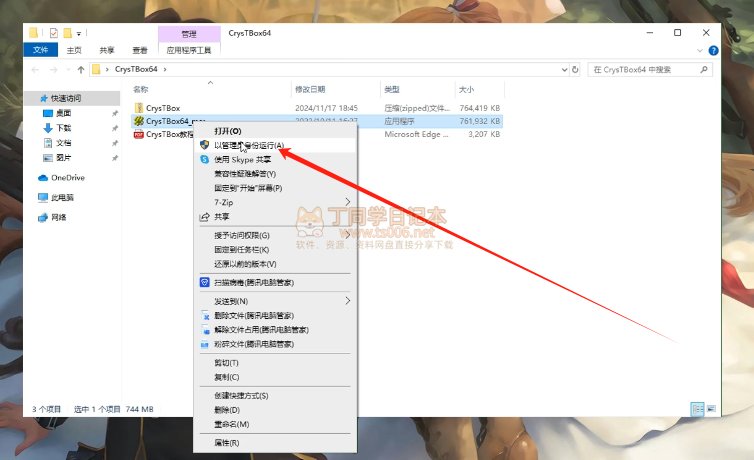Viewport: 754px width, 460px height.
Task: Go up one folder level arrow
Action: pyautogui.click(x=81, y=70)
